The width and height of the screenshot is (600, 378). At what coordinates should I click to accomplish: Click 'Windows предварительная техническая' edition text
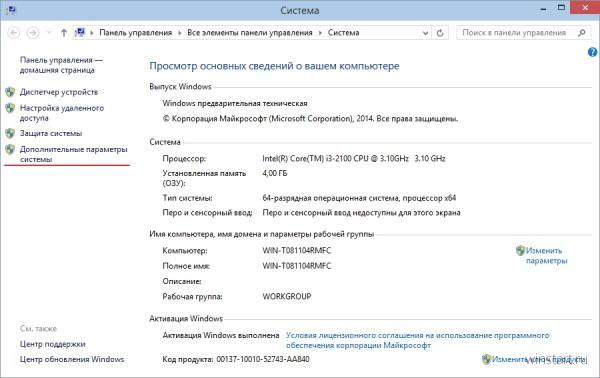[235, 103]
